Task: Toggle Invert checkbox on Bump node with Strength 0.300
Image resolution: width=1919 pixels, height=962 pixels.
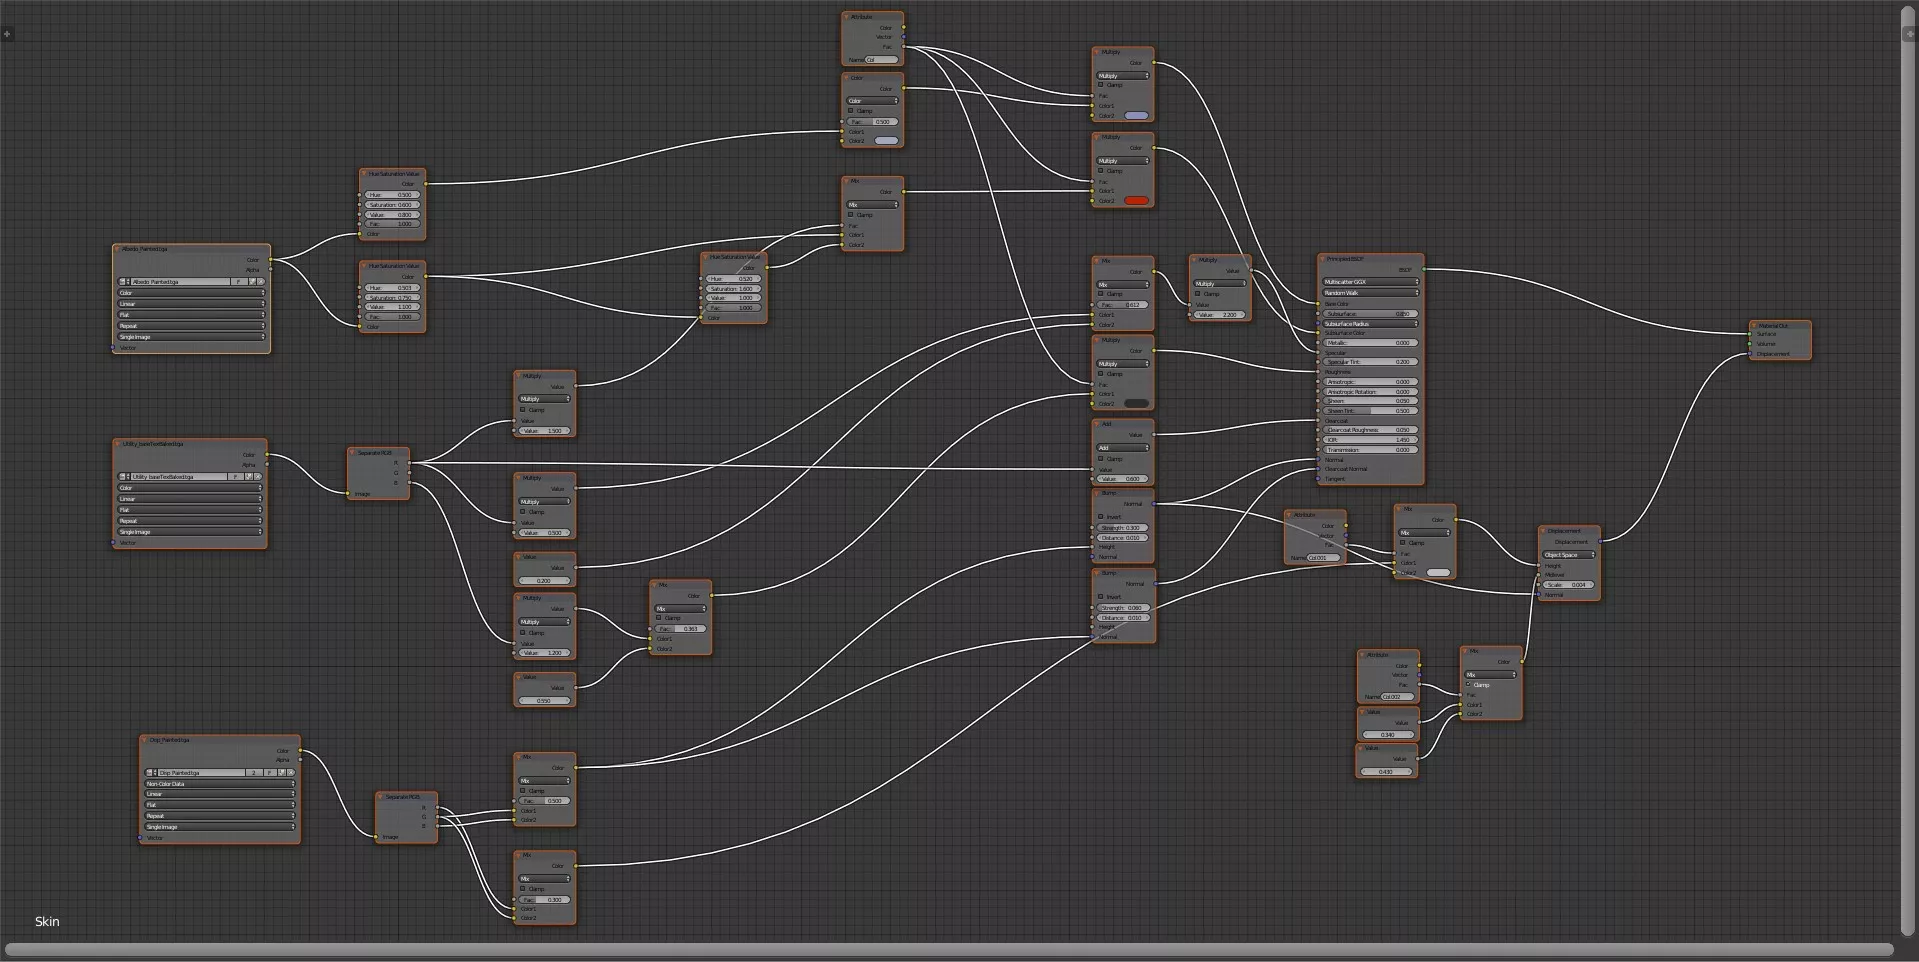Action: pos(1101,517)
